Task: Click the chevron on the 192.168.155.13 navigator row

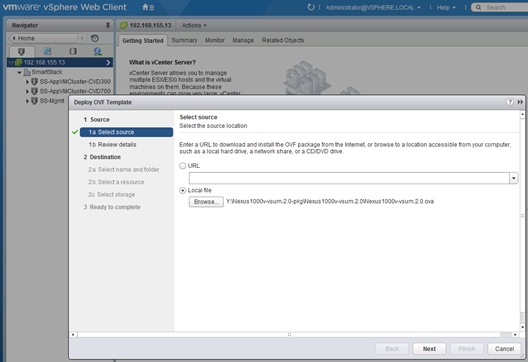Action: [x=108, y=62]
